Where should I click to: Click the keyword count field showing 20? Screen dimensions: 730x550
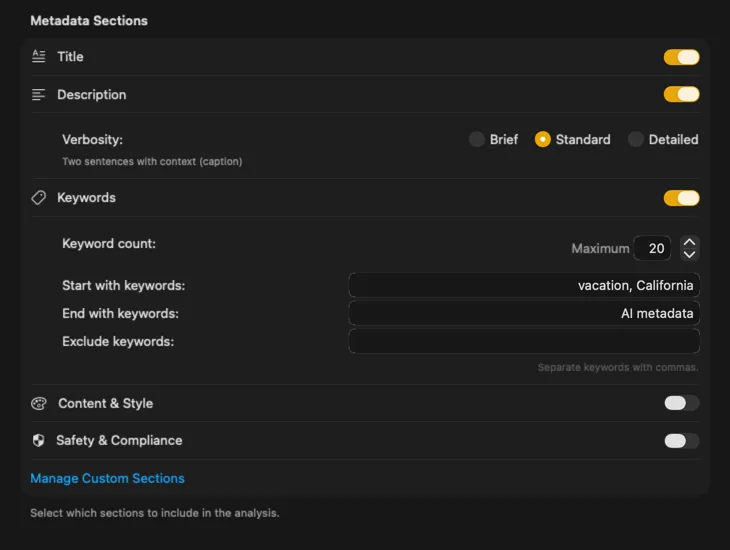(x=653, y=248)
